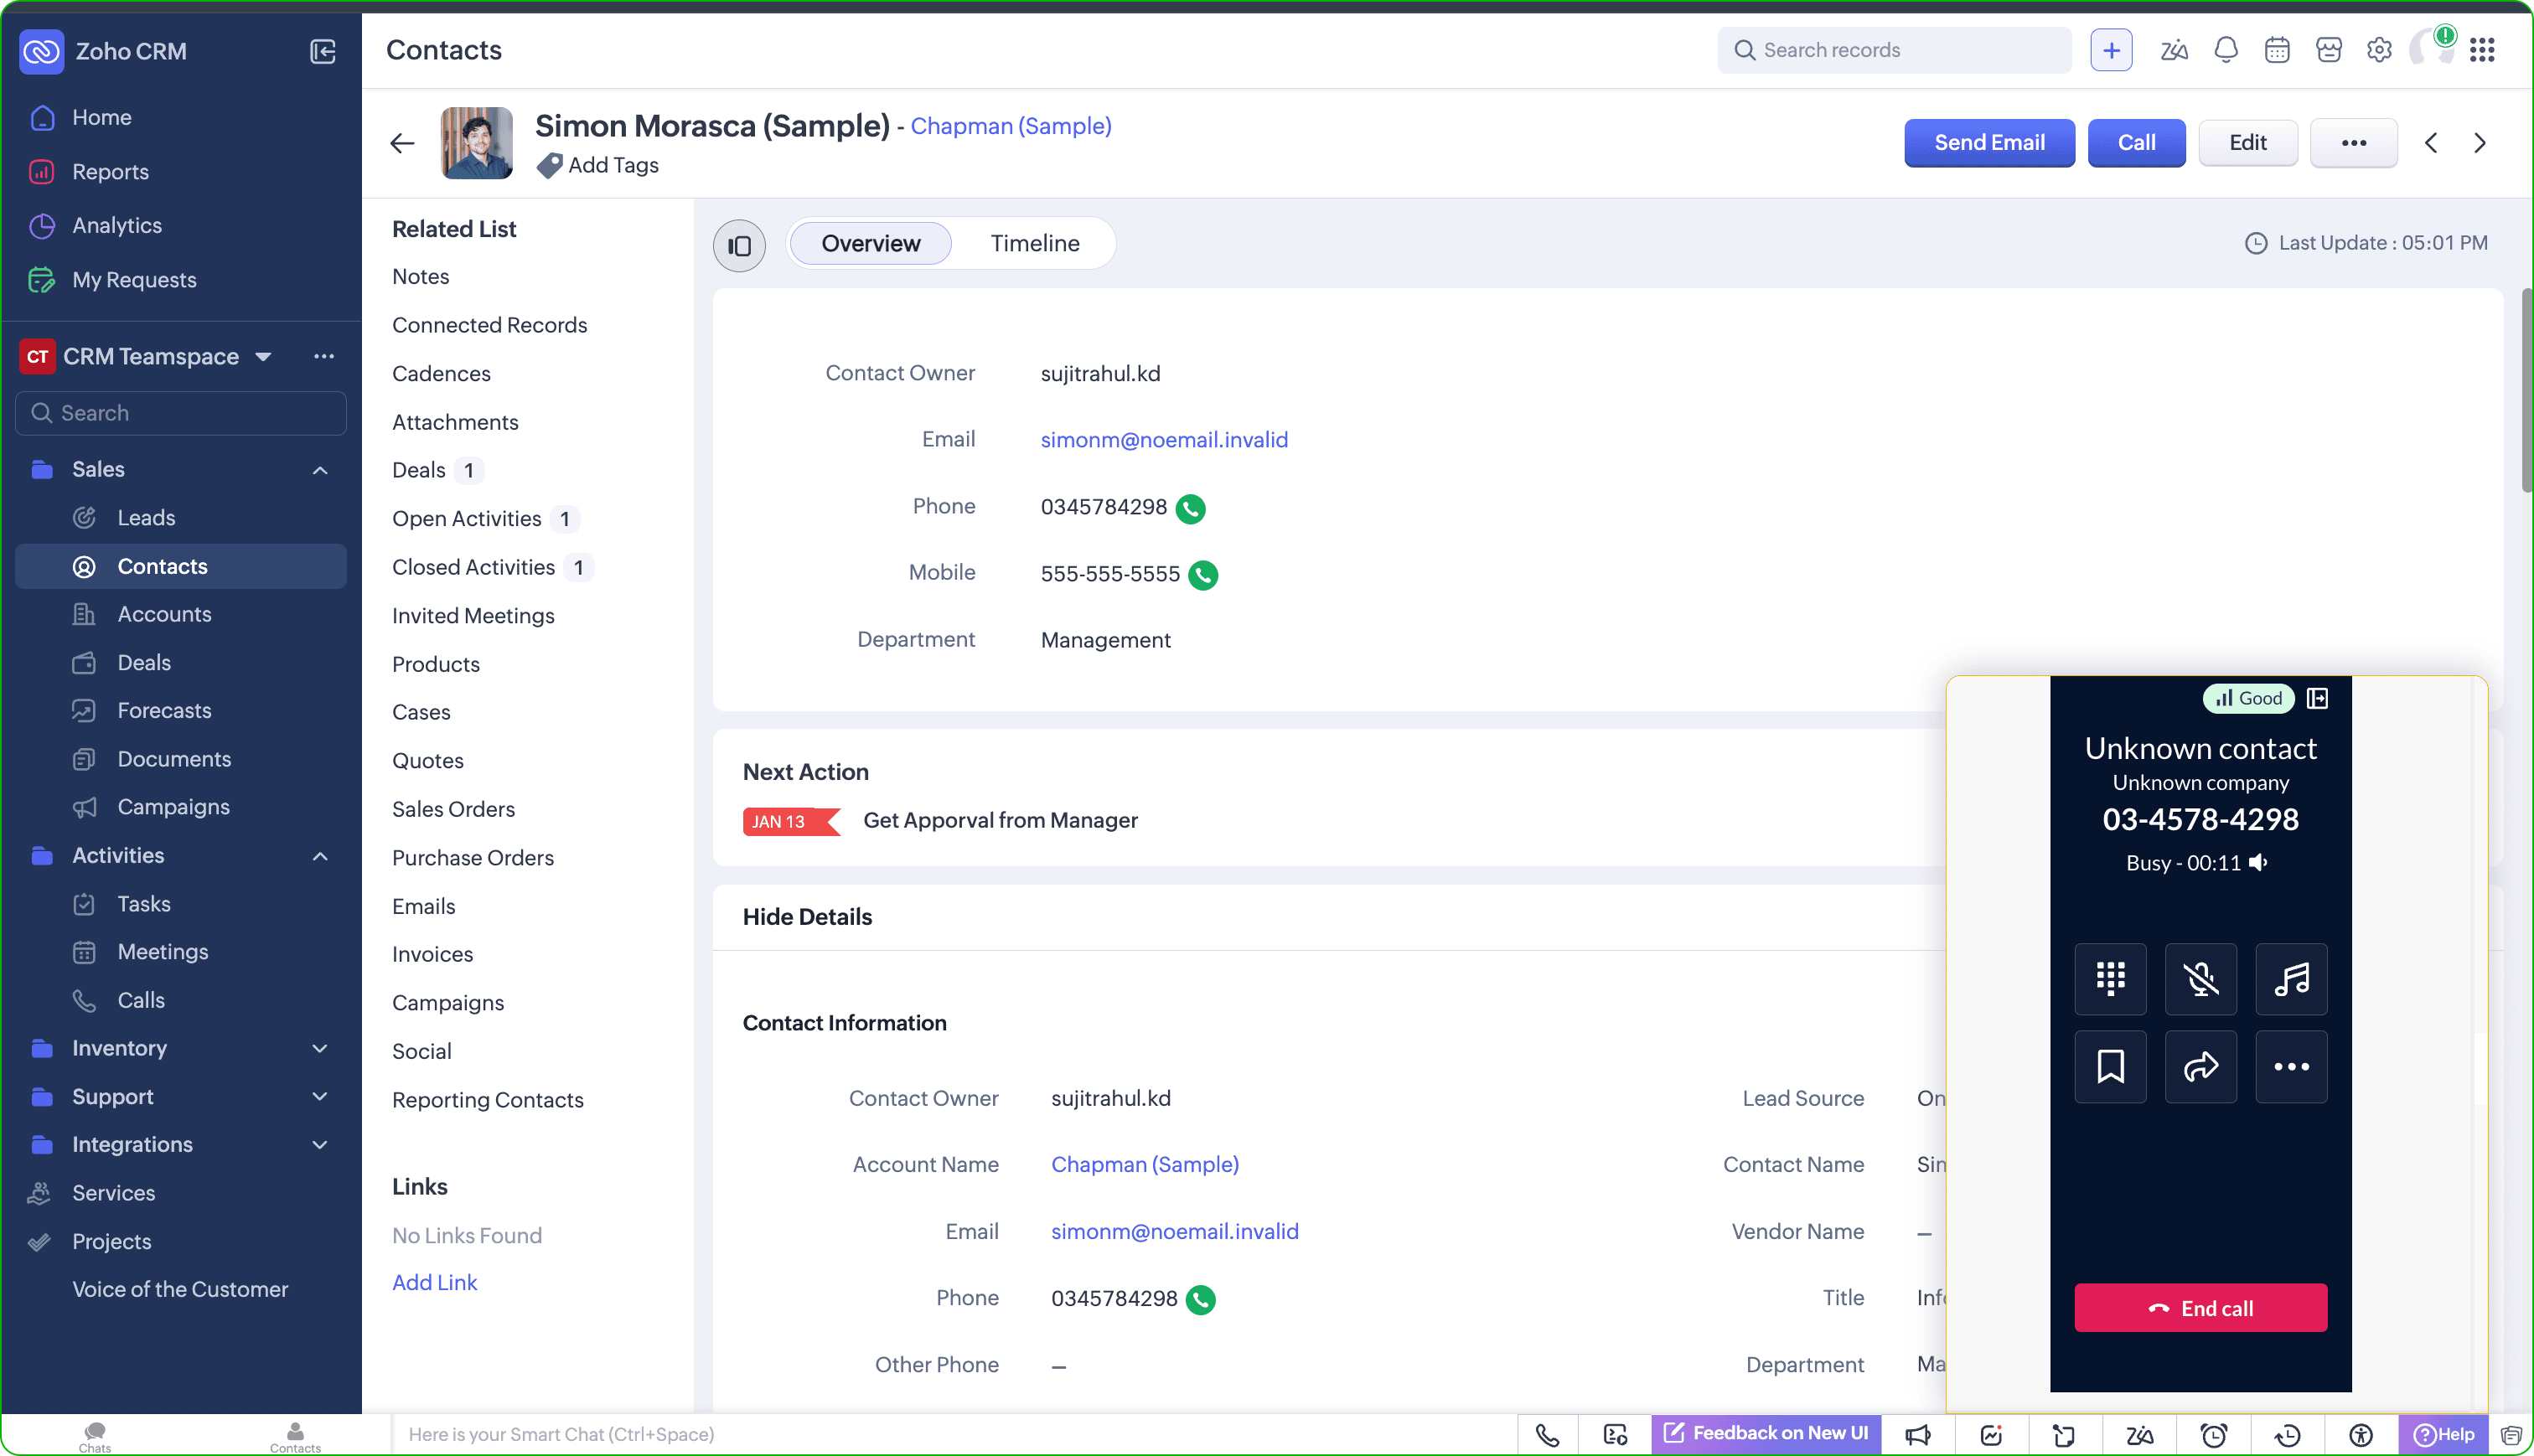Viewport: 2534px width, 1456px height.
Task: Transfer the call using forward arrow
Action: click(2200, 1066)
